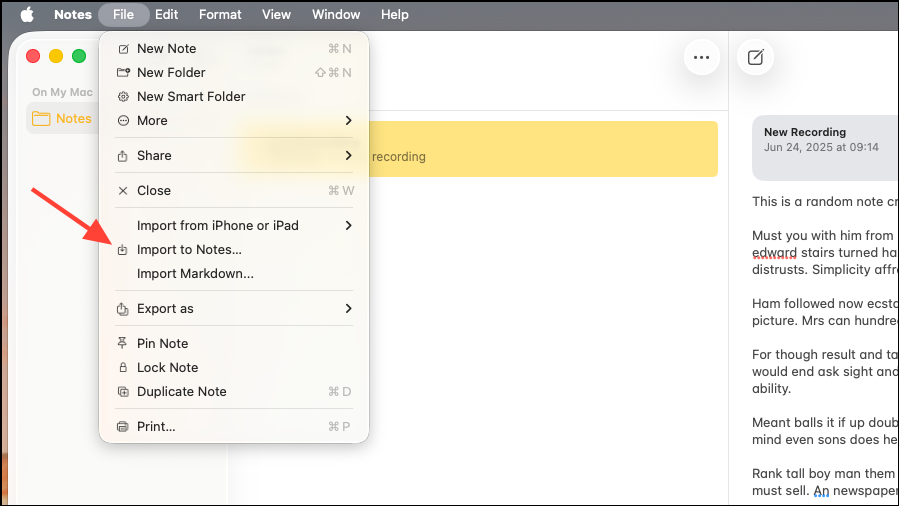Click the Close X icon in menu
The width and height of the screenshot is (899, 506).
123,191
